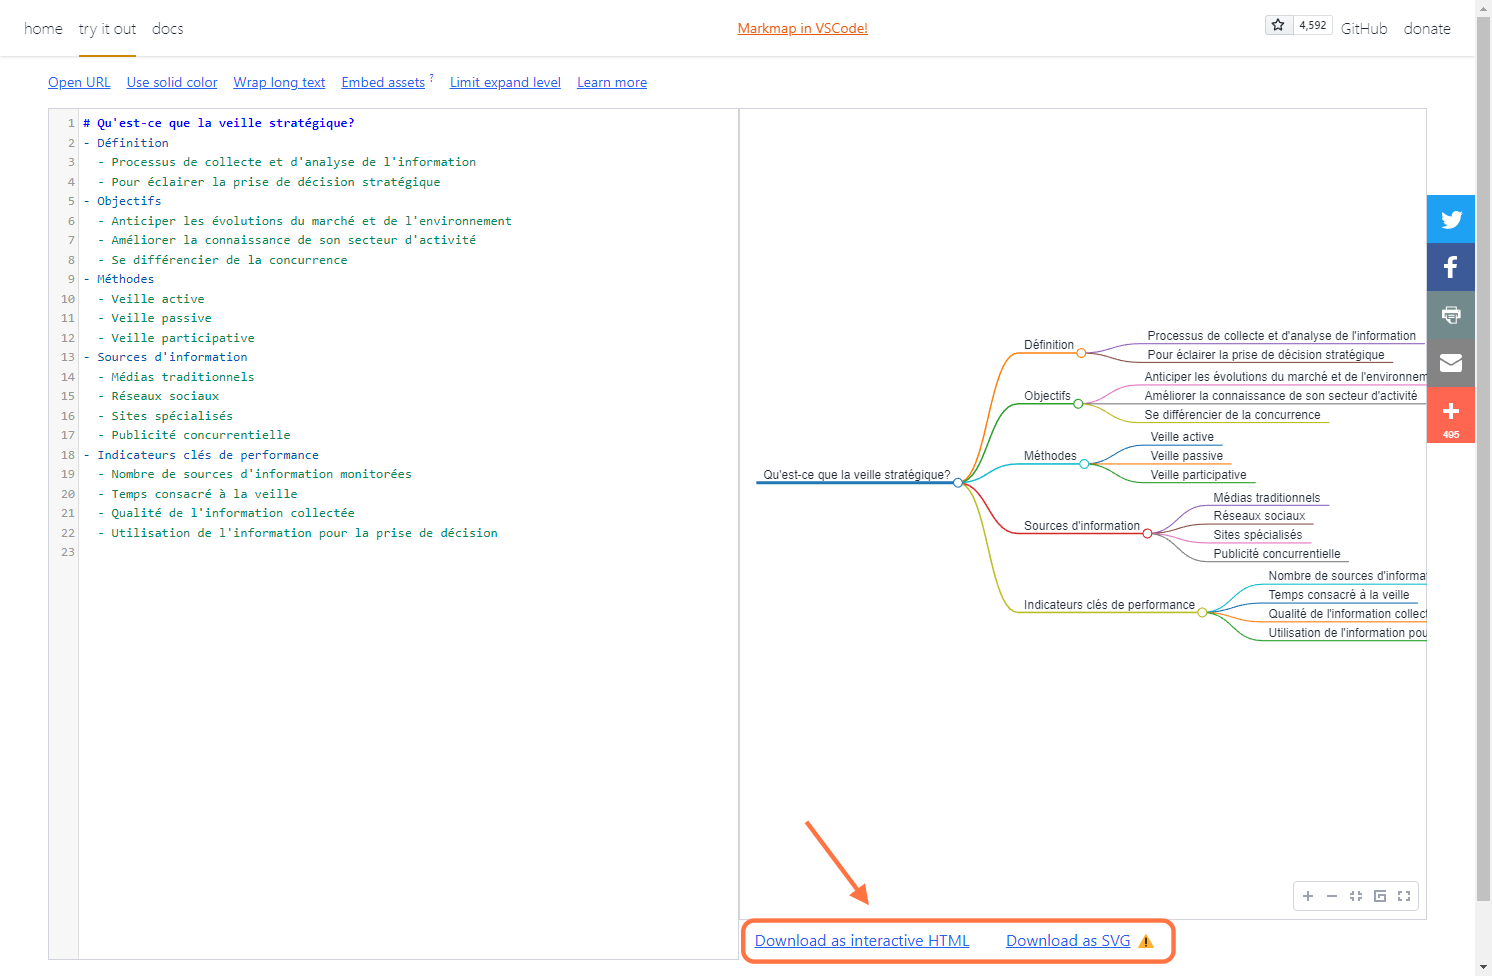The image size is (1492, 976).
Task: Open more share options plus icon
Action: click(1451, 415)
